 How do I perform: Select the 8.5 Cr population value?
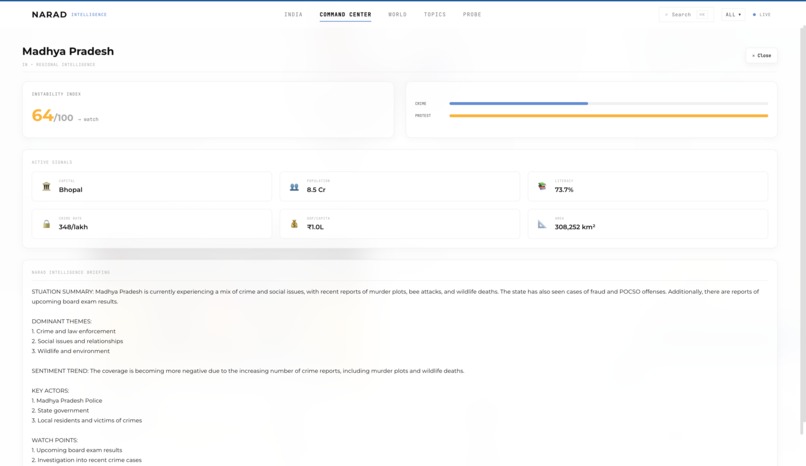coord(316,190)
